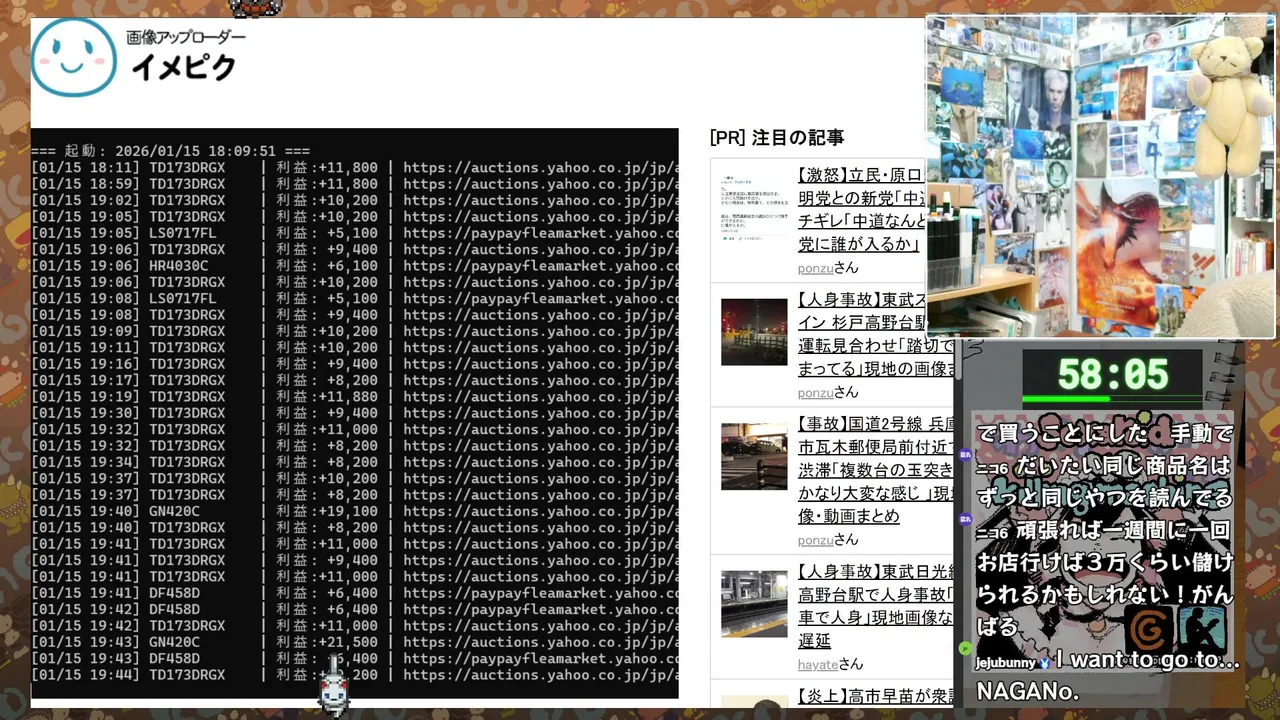Click the purple 匿名 badge by だいたい同じ商品名 message
The image size is (1280, 720).
point(965,455)
